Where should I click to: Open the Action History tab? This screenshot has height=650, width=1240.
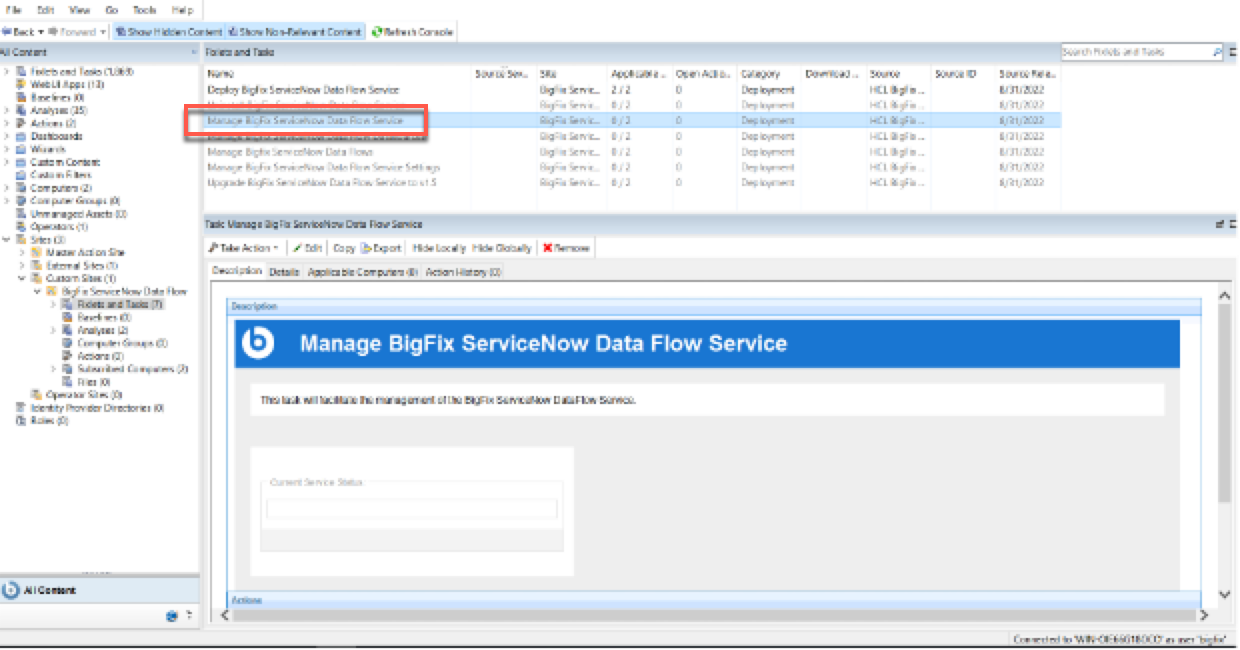tap(464, 272)
